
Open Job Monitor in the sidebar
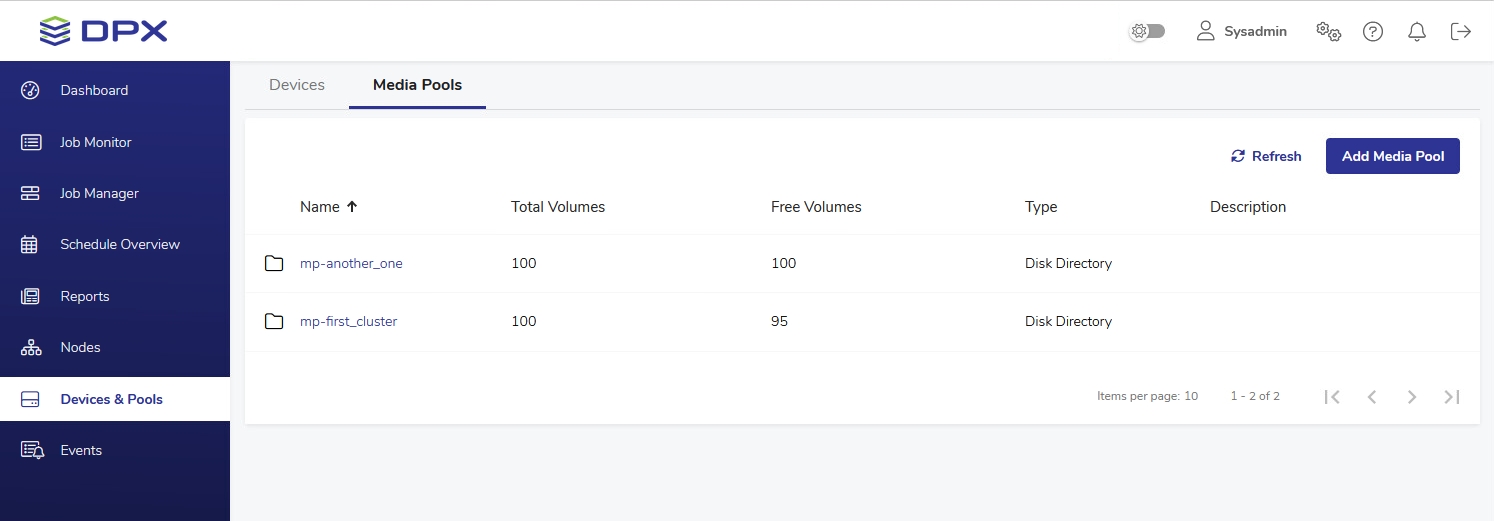tap(95, 142)
